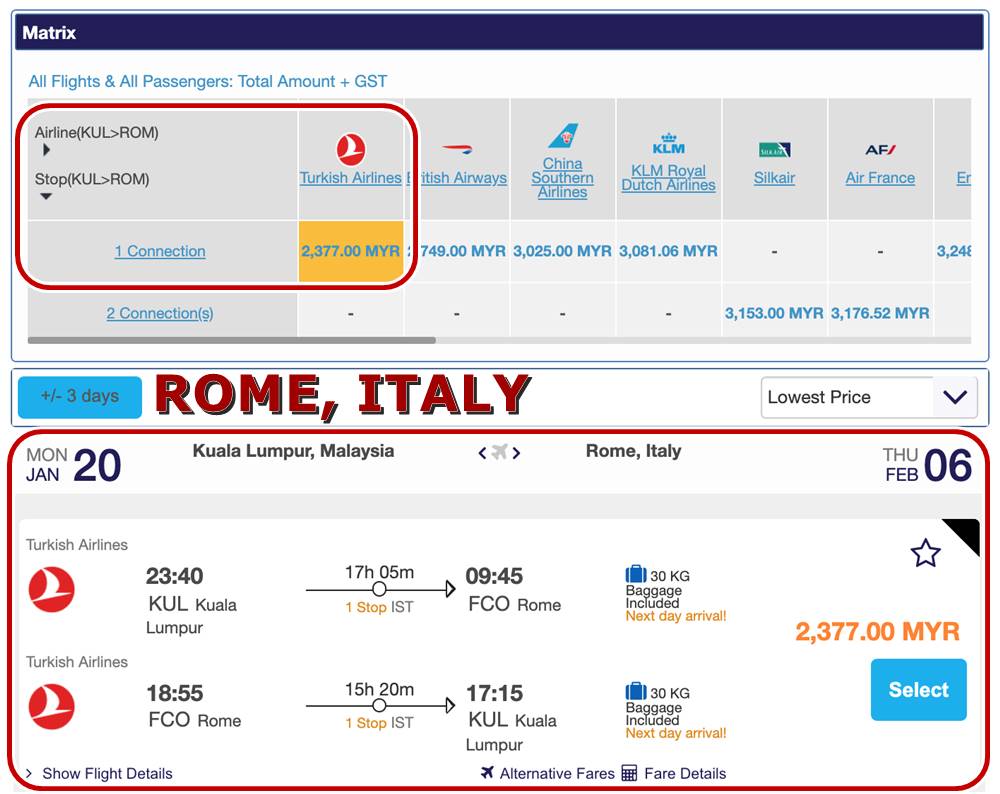Click the Turkish Airlines logo in Matrix header
The image size is (1000, 794).
pyautogui.click(x=351, y=149)
